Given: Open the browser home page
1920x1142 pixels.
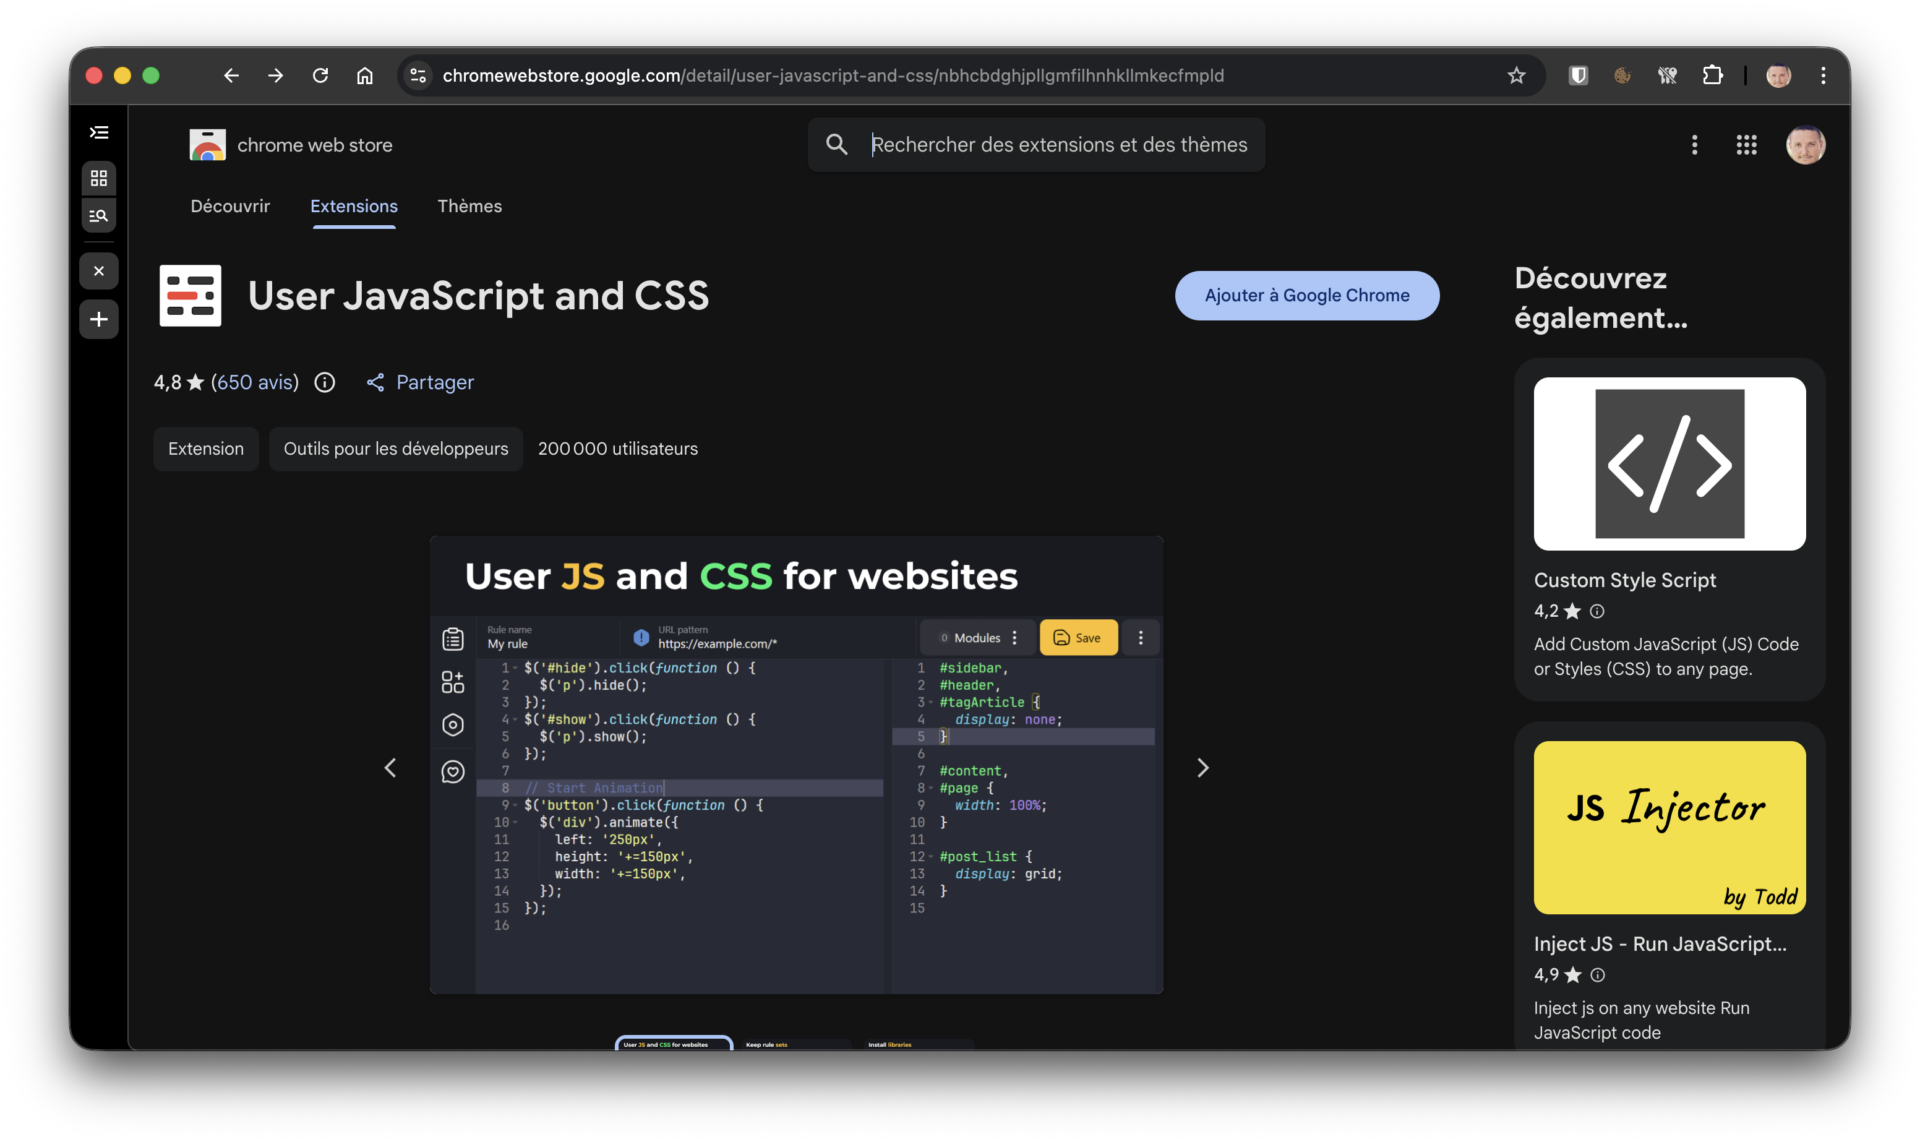Looking at the screenshot, I should pos(365,76).
